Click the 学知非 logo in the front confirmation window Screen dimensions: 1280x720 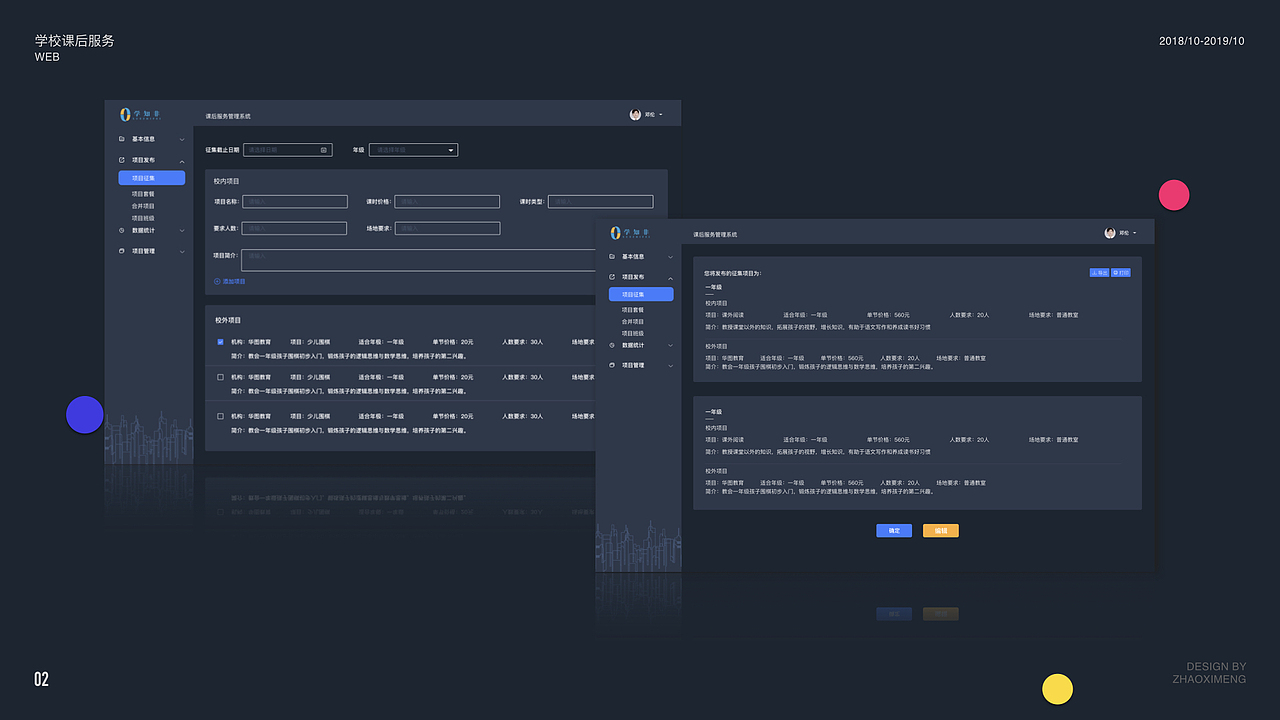[631, 232]
